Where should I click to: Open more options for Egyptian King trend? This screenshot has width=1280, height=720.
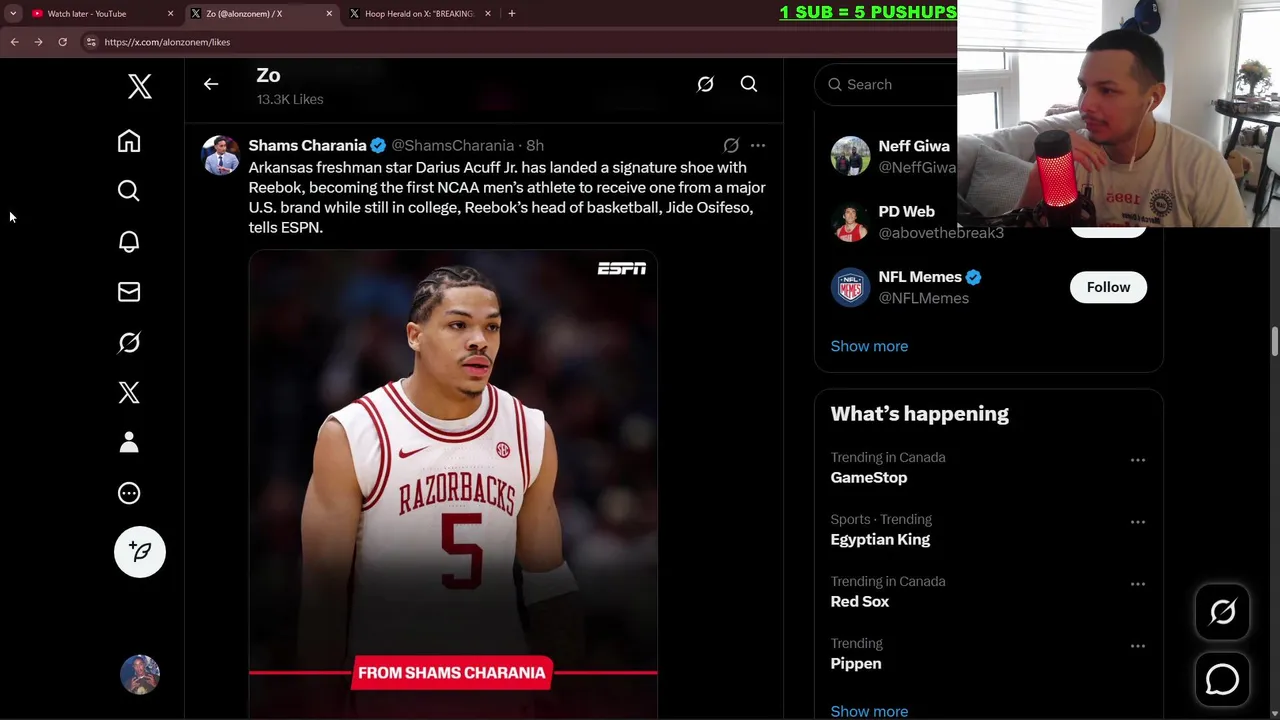1138,522
